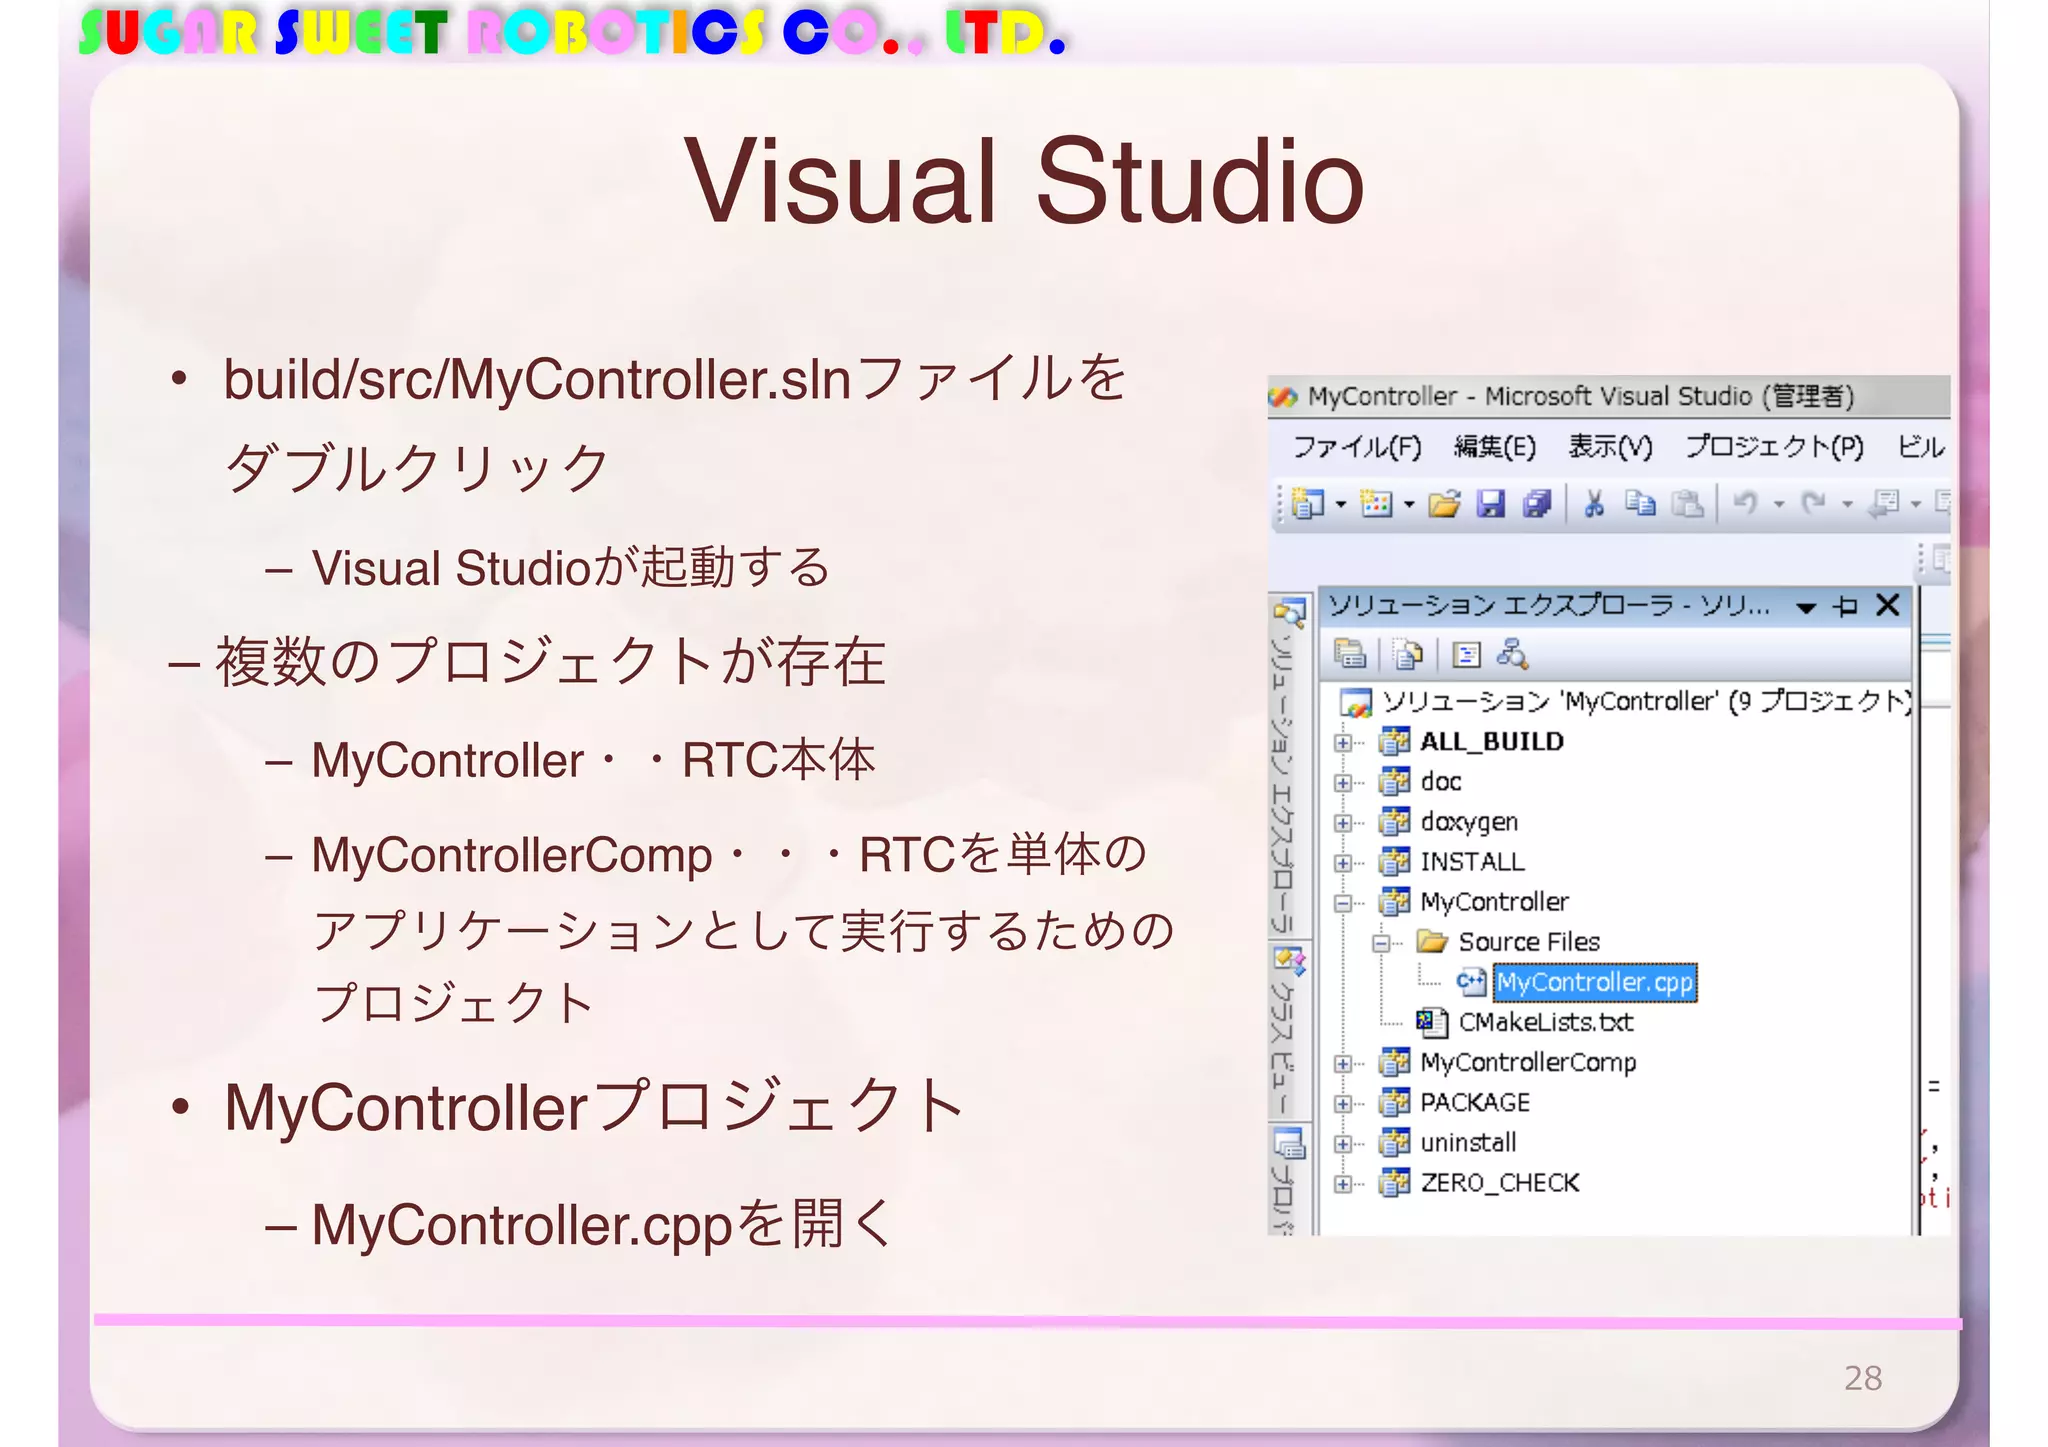Screen dimensions: 2048x1447
Task: Open the Add New Item dropdown arrow
Action: click(x=1409, y=505)
